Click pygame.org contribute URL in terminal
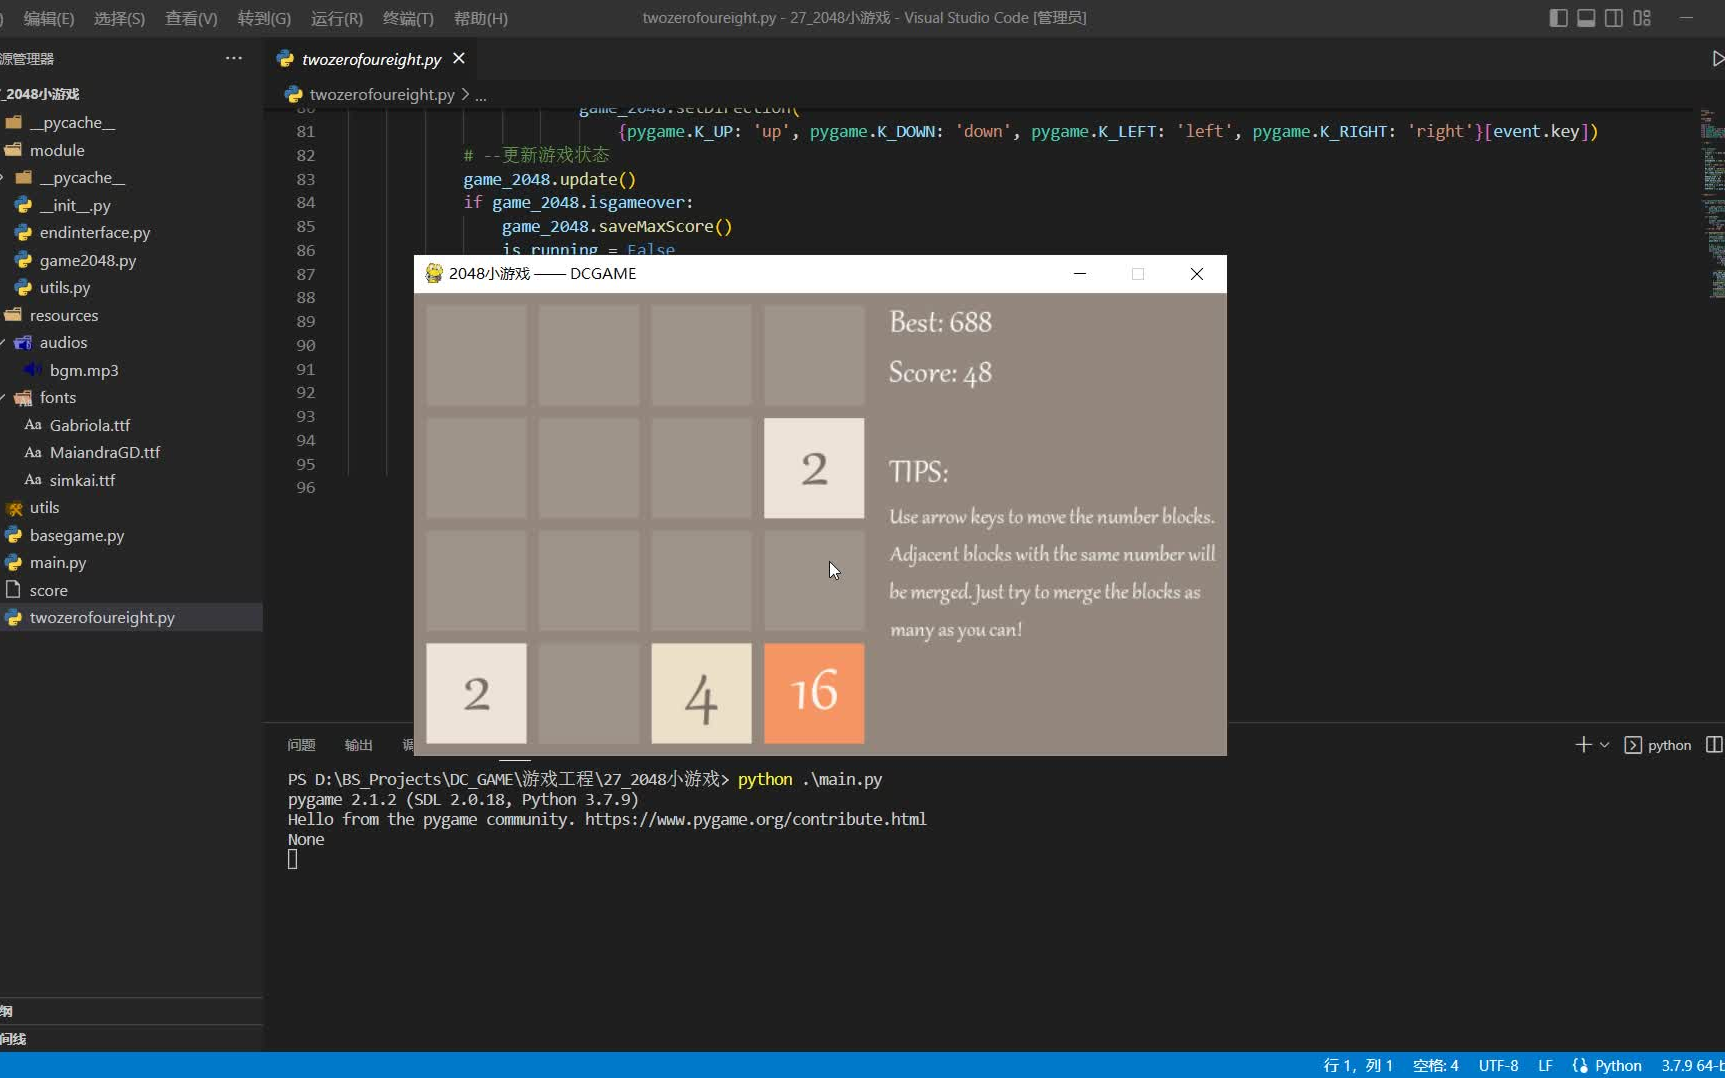 click(x=755, y=819)
